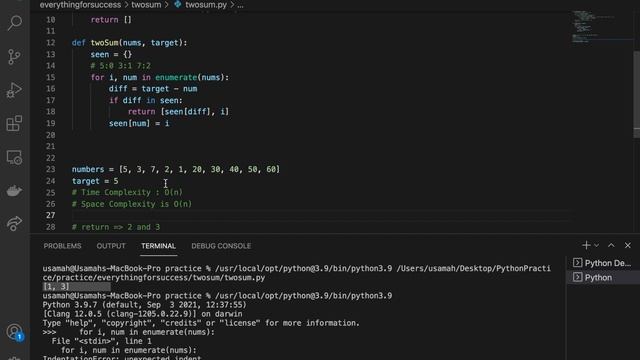
Task: Click the twosum folder breadcrumb
Action: point(146,5)
